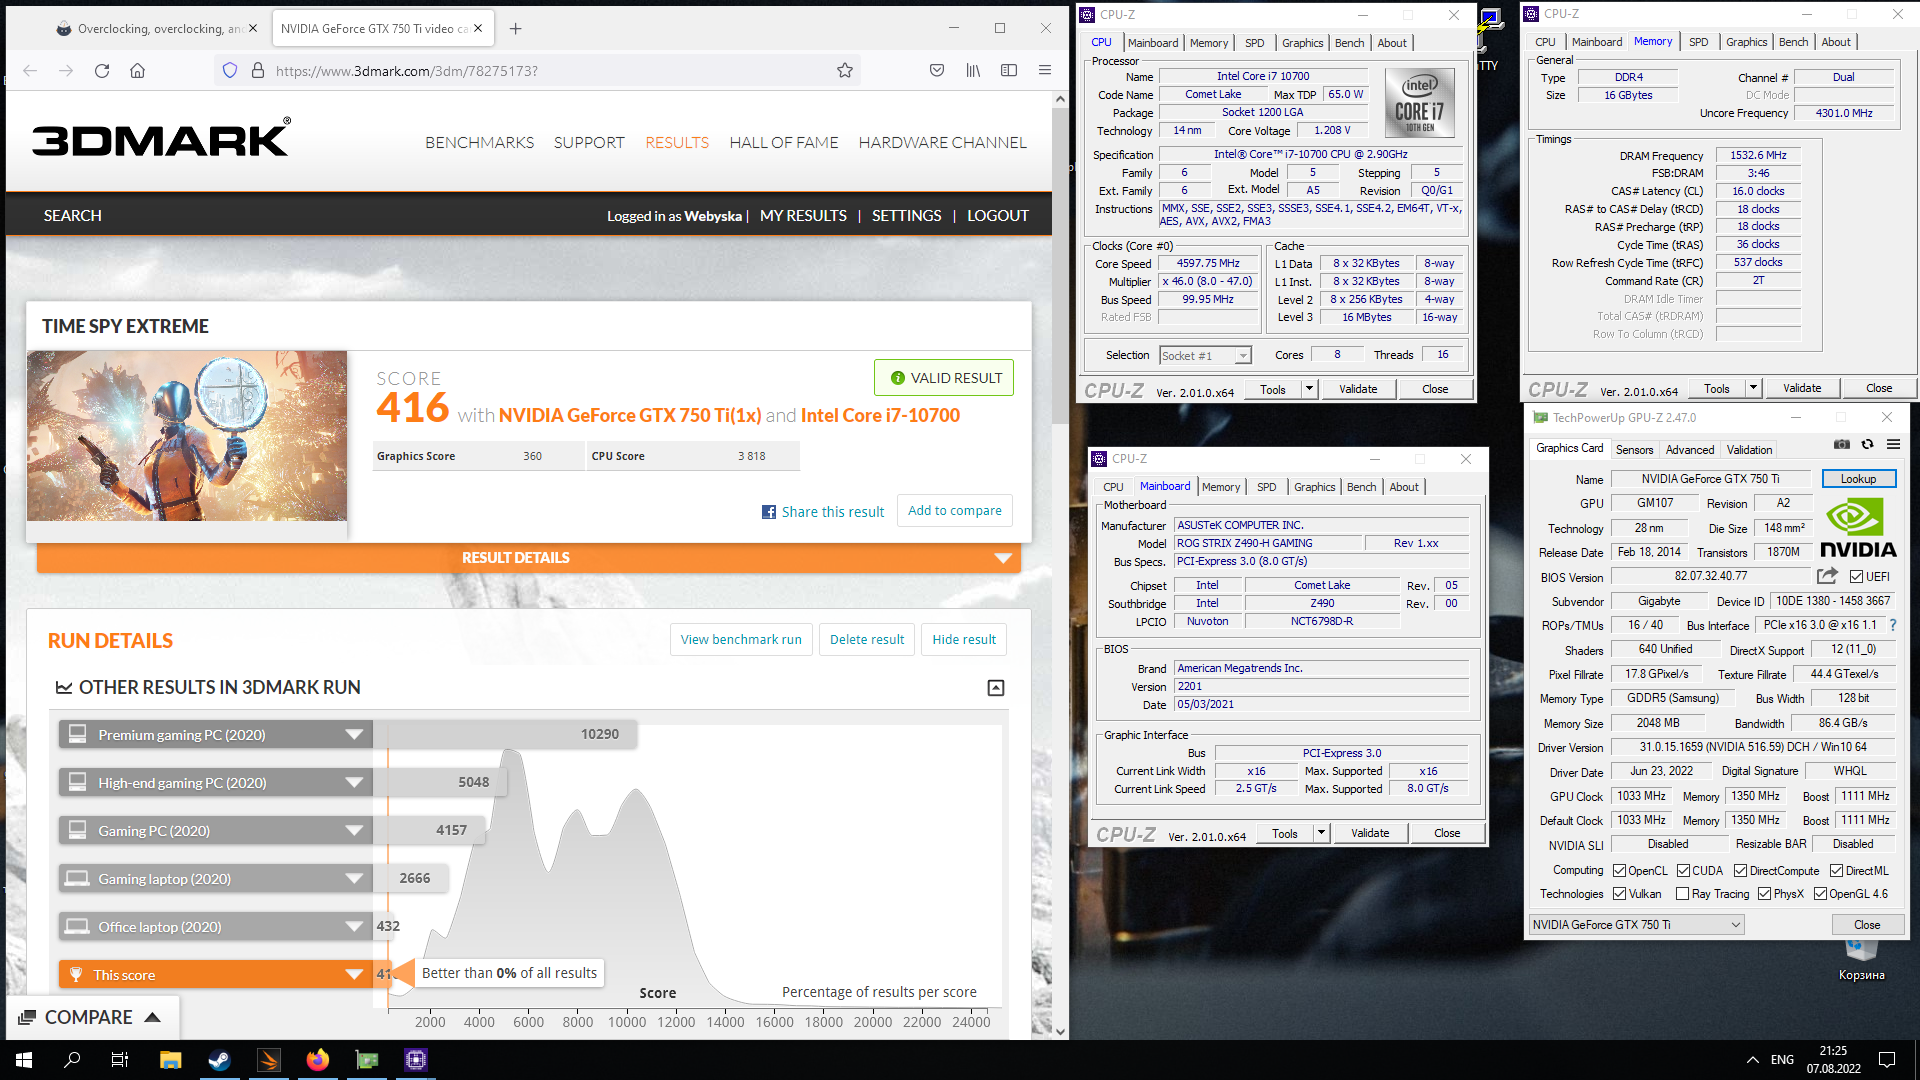Go to Firefox home page
The image size is (1920, 1080).
[x=138, y=70]
